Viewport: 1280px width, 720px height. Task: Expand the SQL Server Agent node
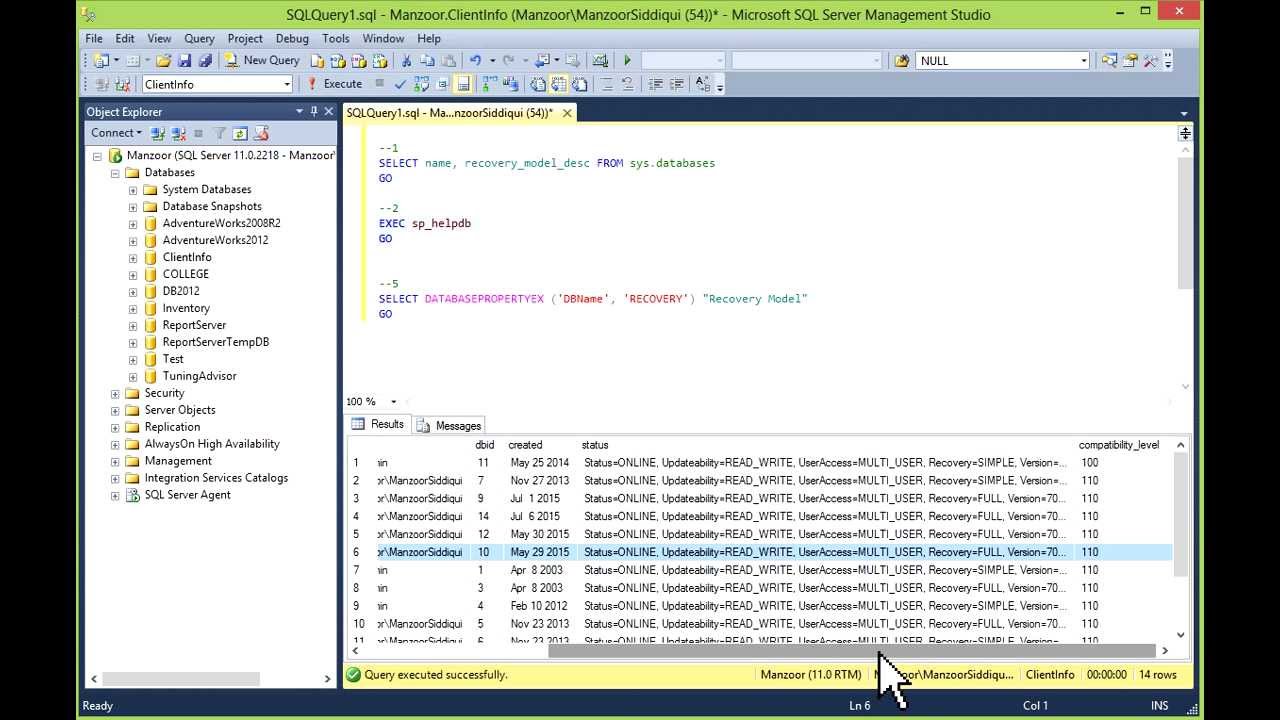coord(115,495)
